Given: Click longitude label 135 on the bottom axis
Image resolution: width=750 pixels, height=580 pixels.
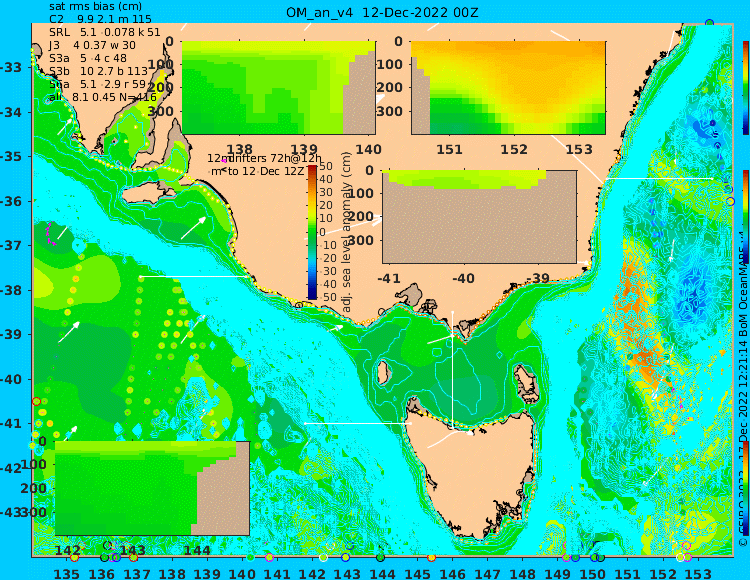Looking at the screenshot, I should click(66, 573).
